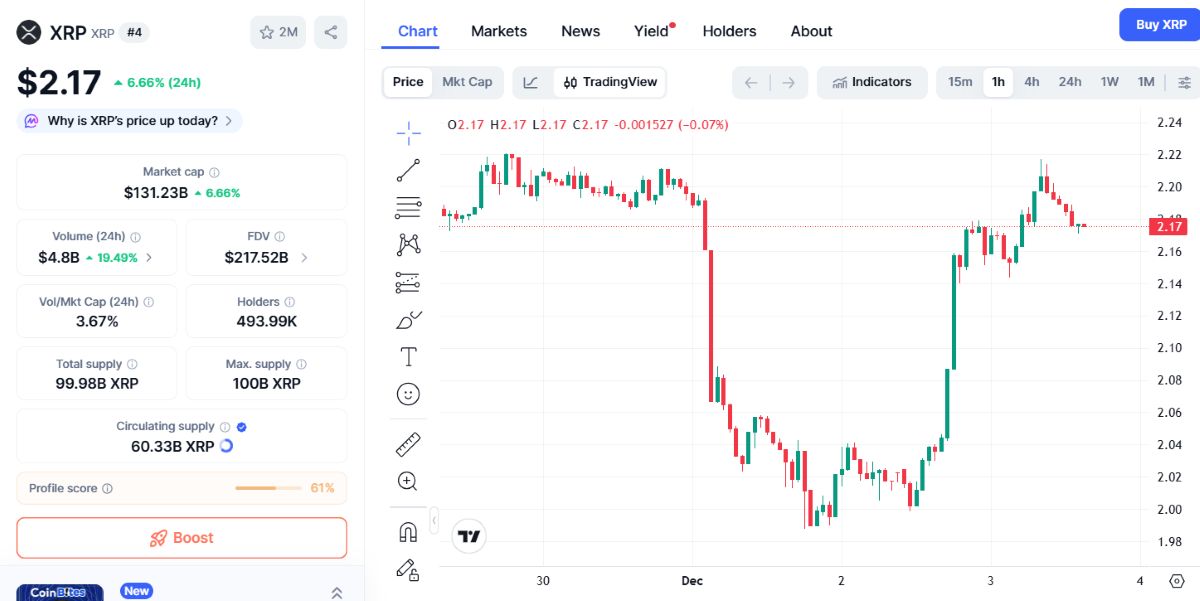Select the ruler measure tool
Screen dimensions: 1200x601
pyautogui.click(x=408, y=444)
